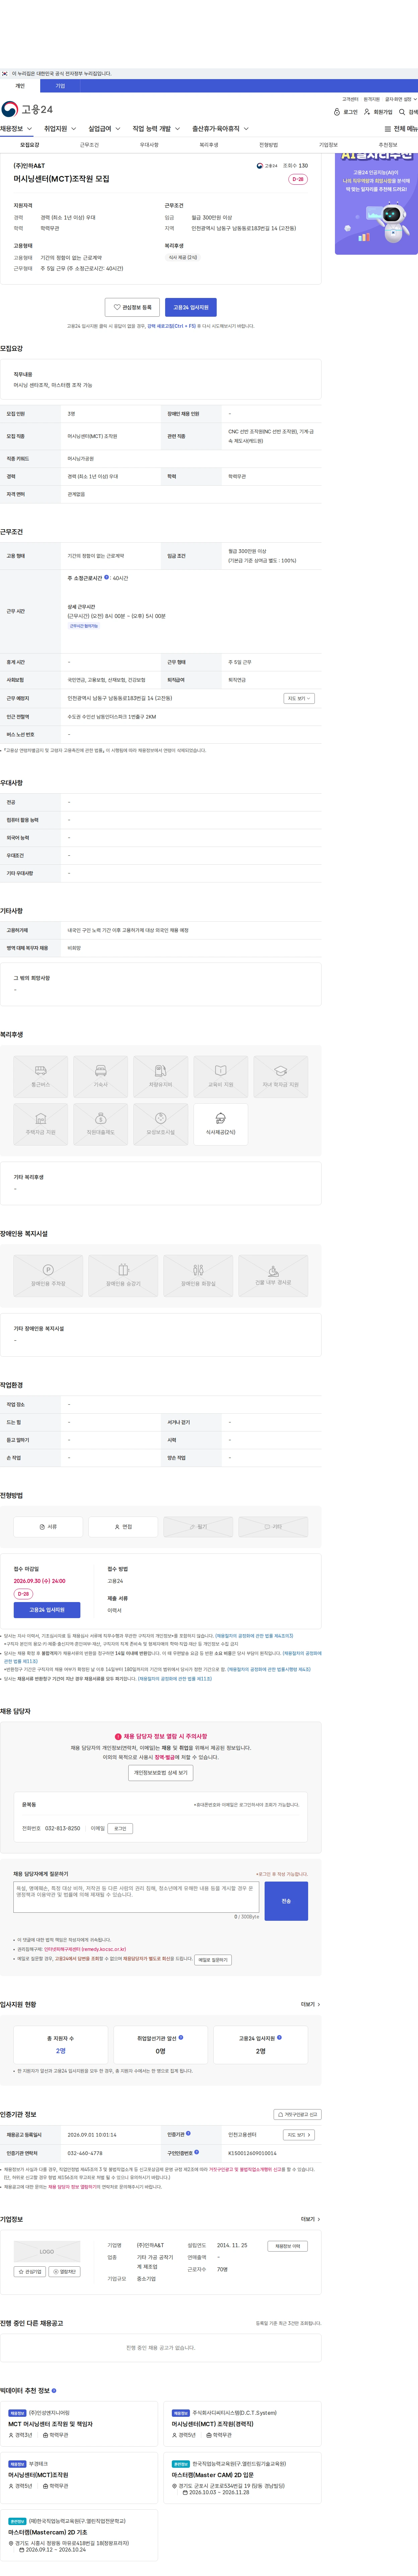Screen dimensions: 418x2576
Task: Switch to the 기업정보 section tab
Action: coord(328,145)
